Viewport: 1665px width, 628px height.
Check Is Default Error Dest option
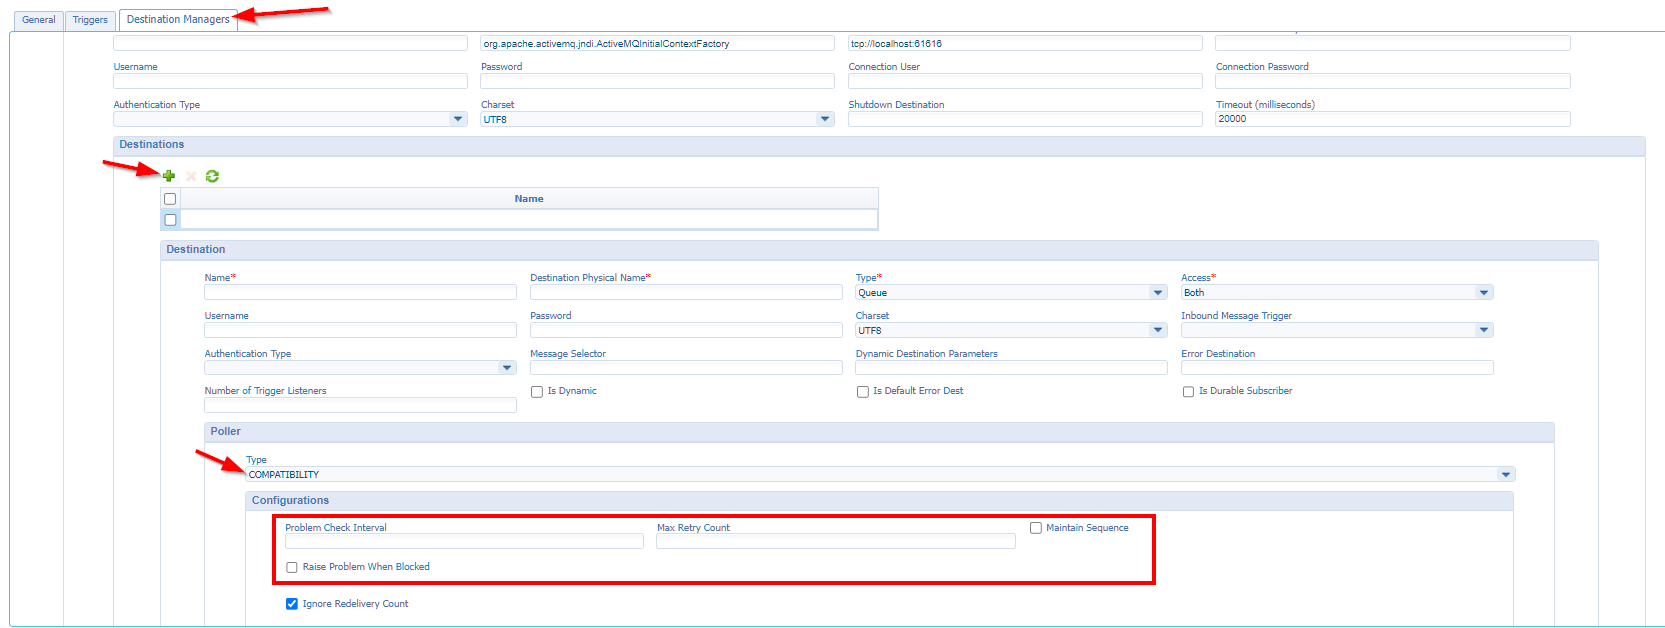(863, 392)
